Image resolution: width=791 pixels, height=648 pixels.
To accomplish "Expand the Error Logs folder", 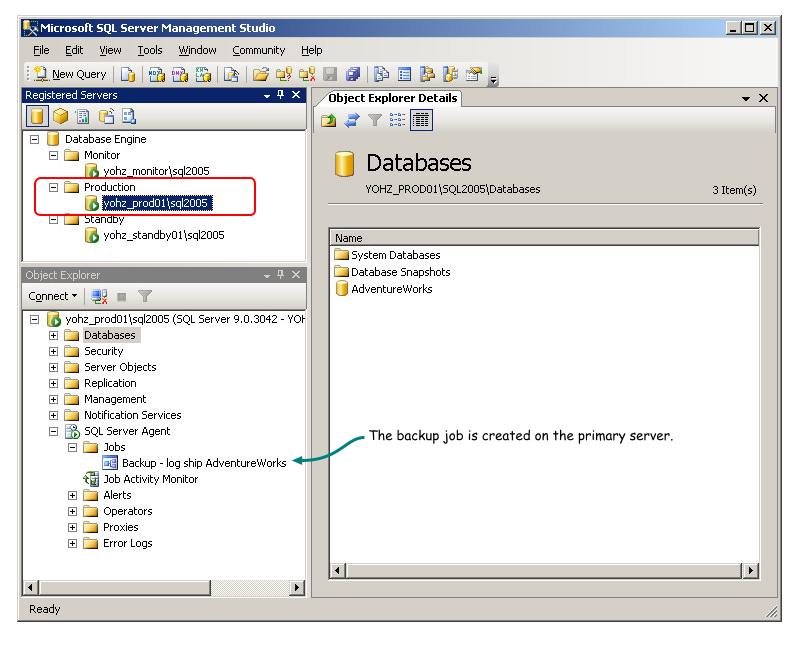I will point(73,544).
